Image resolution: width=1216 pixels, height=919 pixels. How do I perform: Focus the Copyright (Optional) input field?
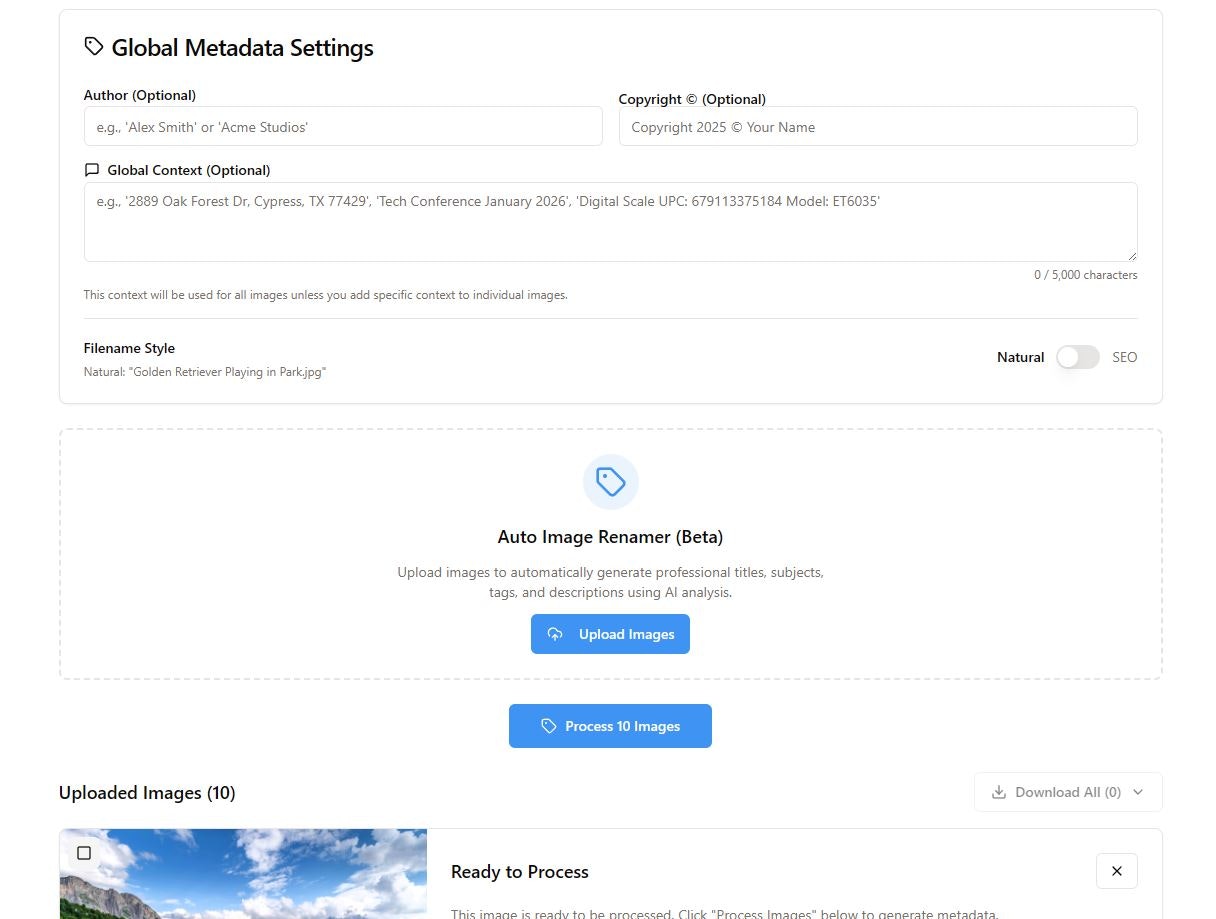coord(878,127)
